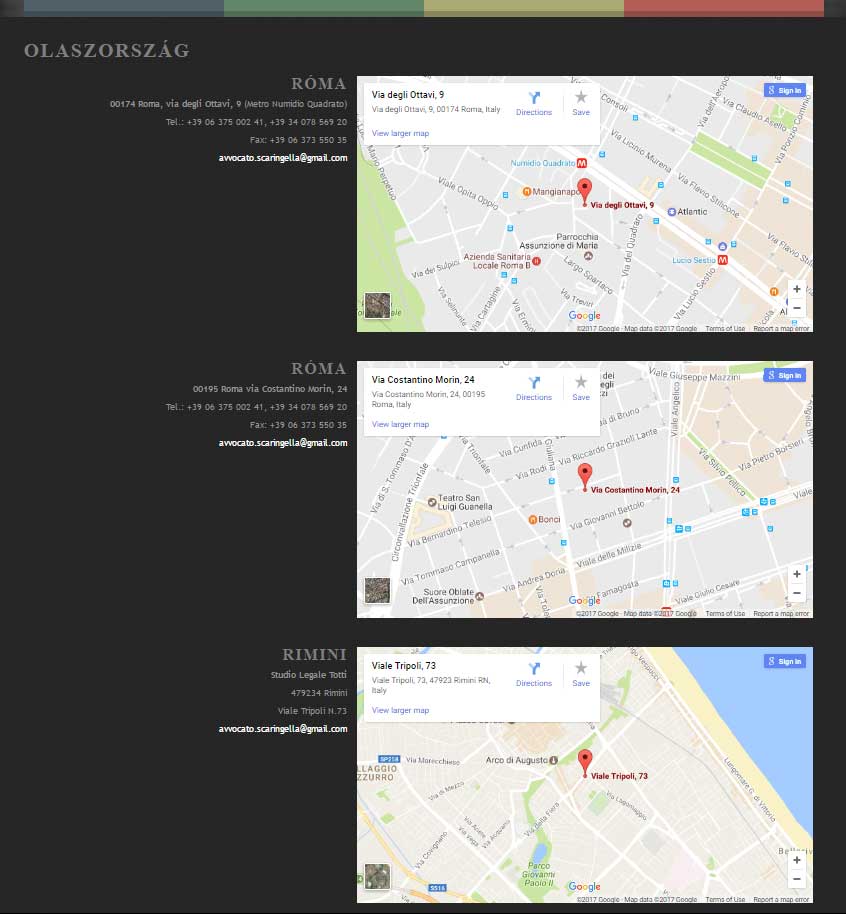Toggle satellite imagery on the Rimini map

tap(377, 876)
